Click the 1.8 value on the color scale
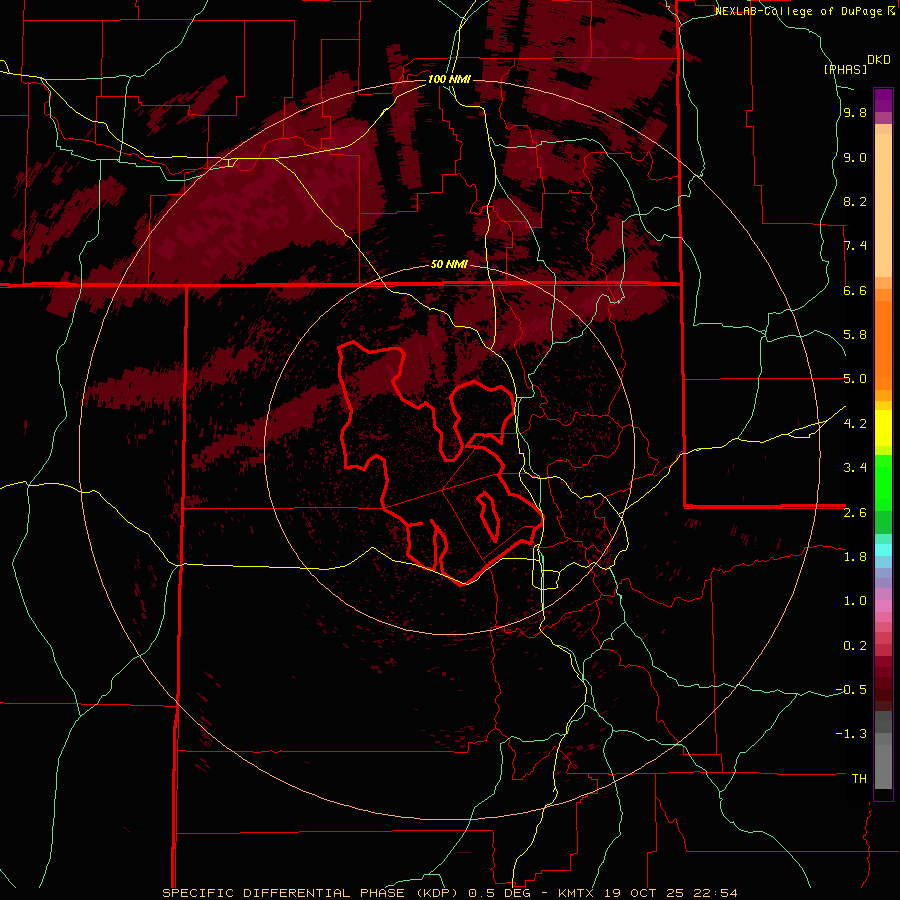 [855, 557]
